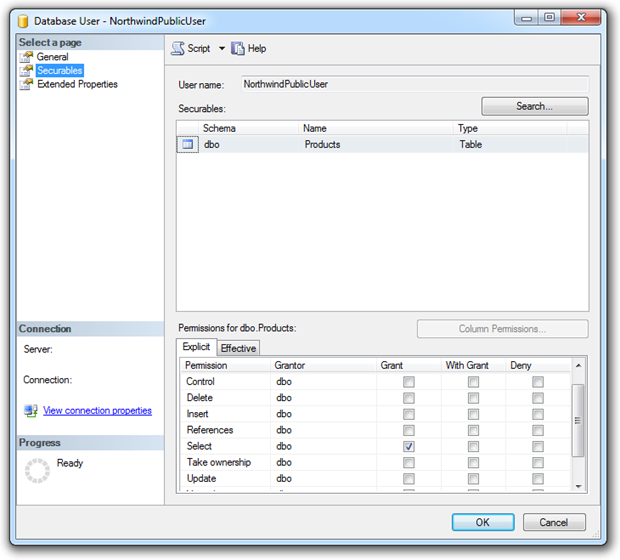620x560 pixels.
Task: Click the Help icon in toolbar
Action: [238, 49]
